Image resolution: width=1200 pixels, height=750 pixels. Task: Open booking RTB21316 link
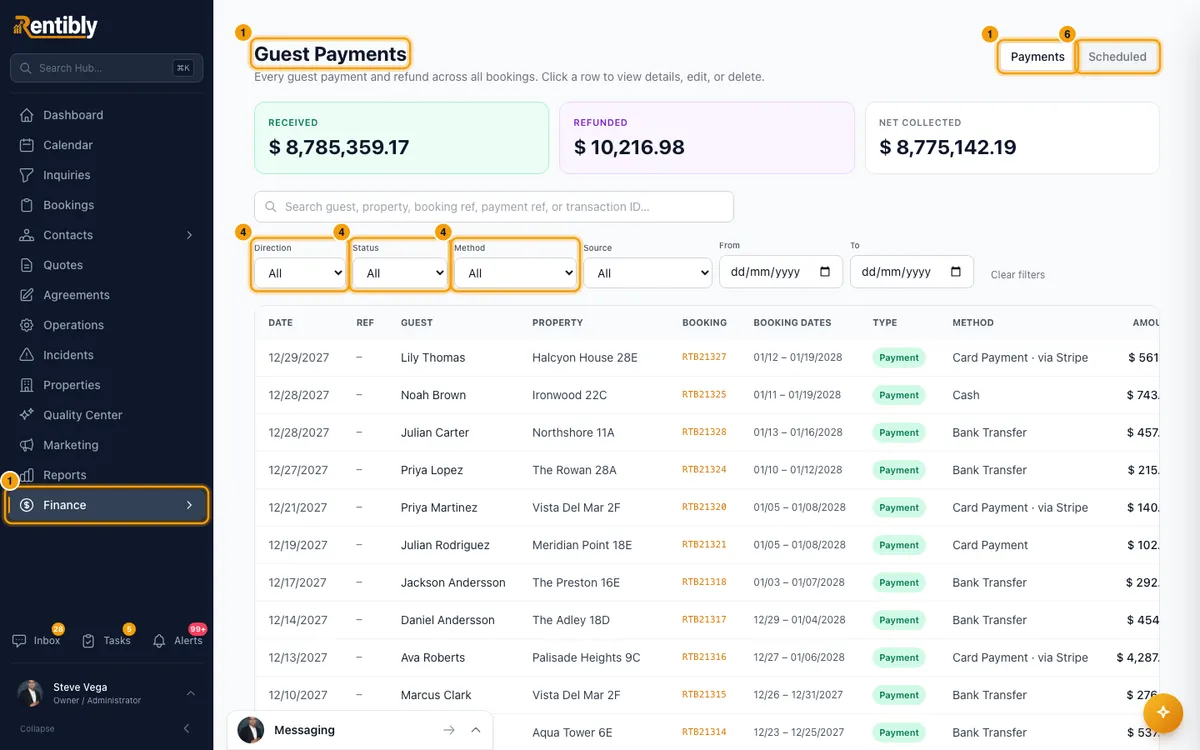pos(704,657)
